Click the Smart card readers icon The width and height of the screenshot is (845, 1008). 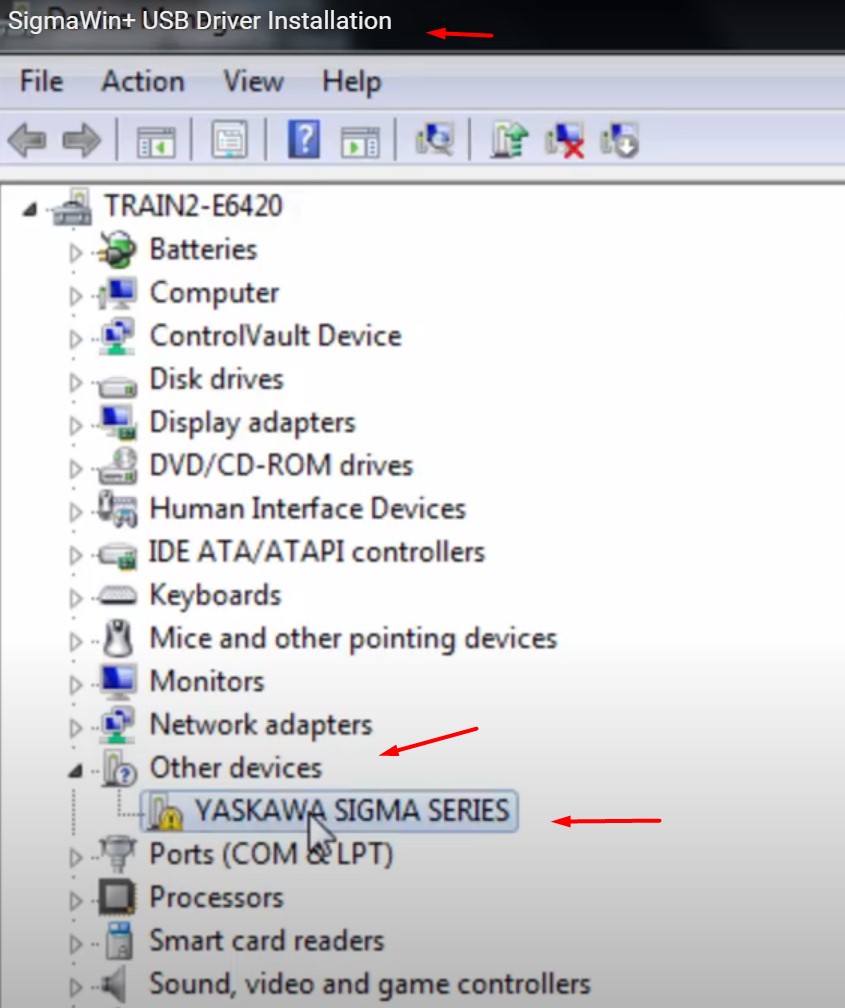118,940
